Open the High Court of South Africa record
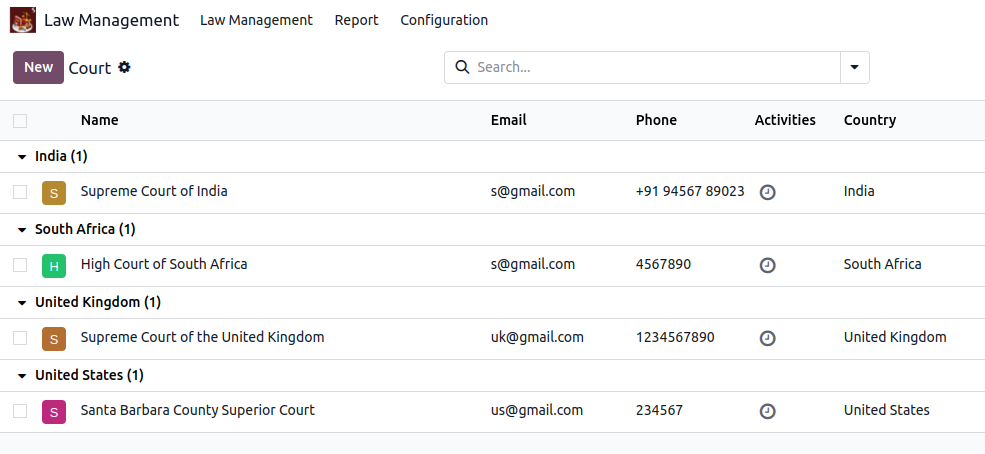Screen dimensions: 985x454 coord(164,265)
